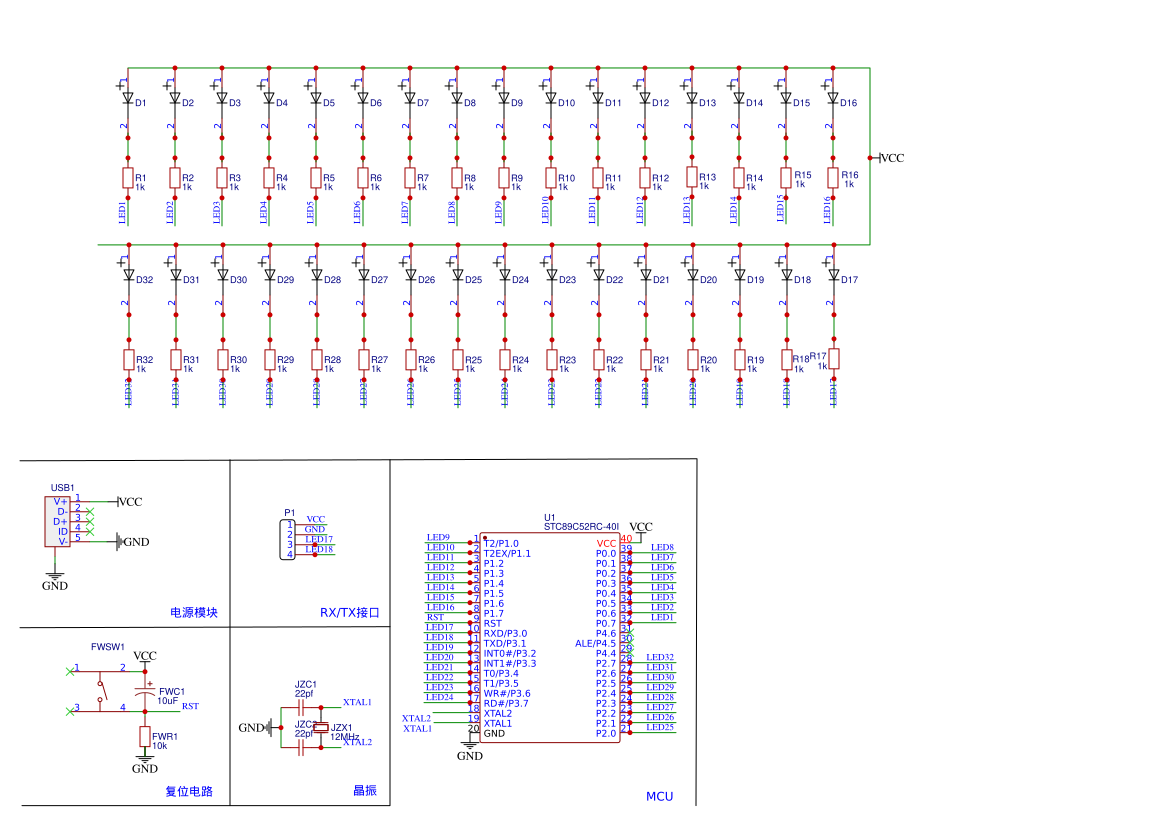Screen dimensions: 1169x827
Task: Select the MCU section label
Action: point(659,796)
